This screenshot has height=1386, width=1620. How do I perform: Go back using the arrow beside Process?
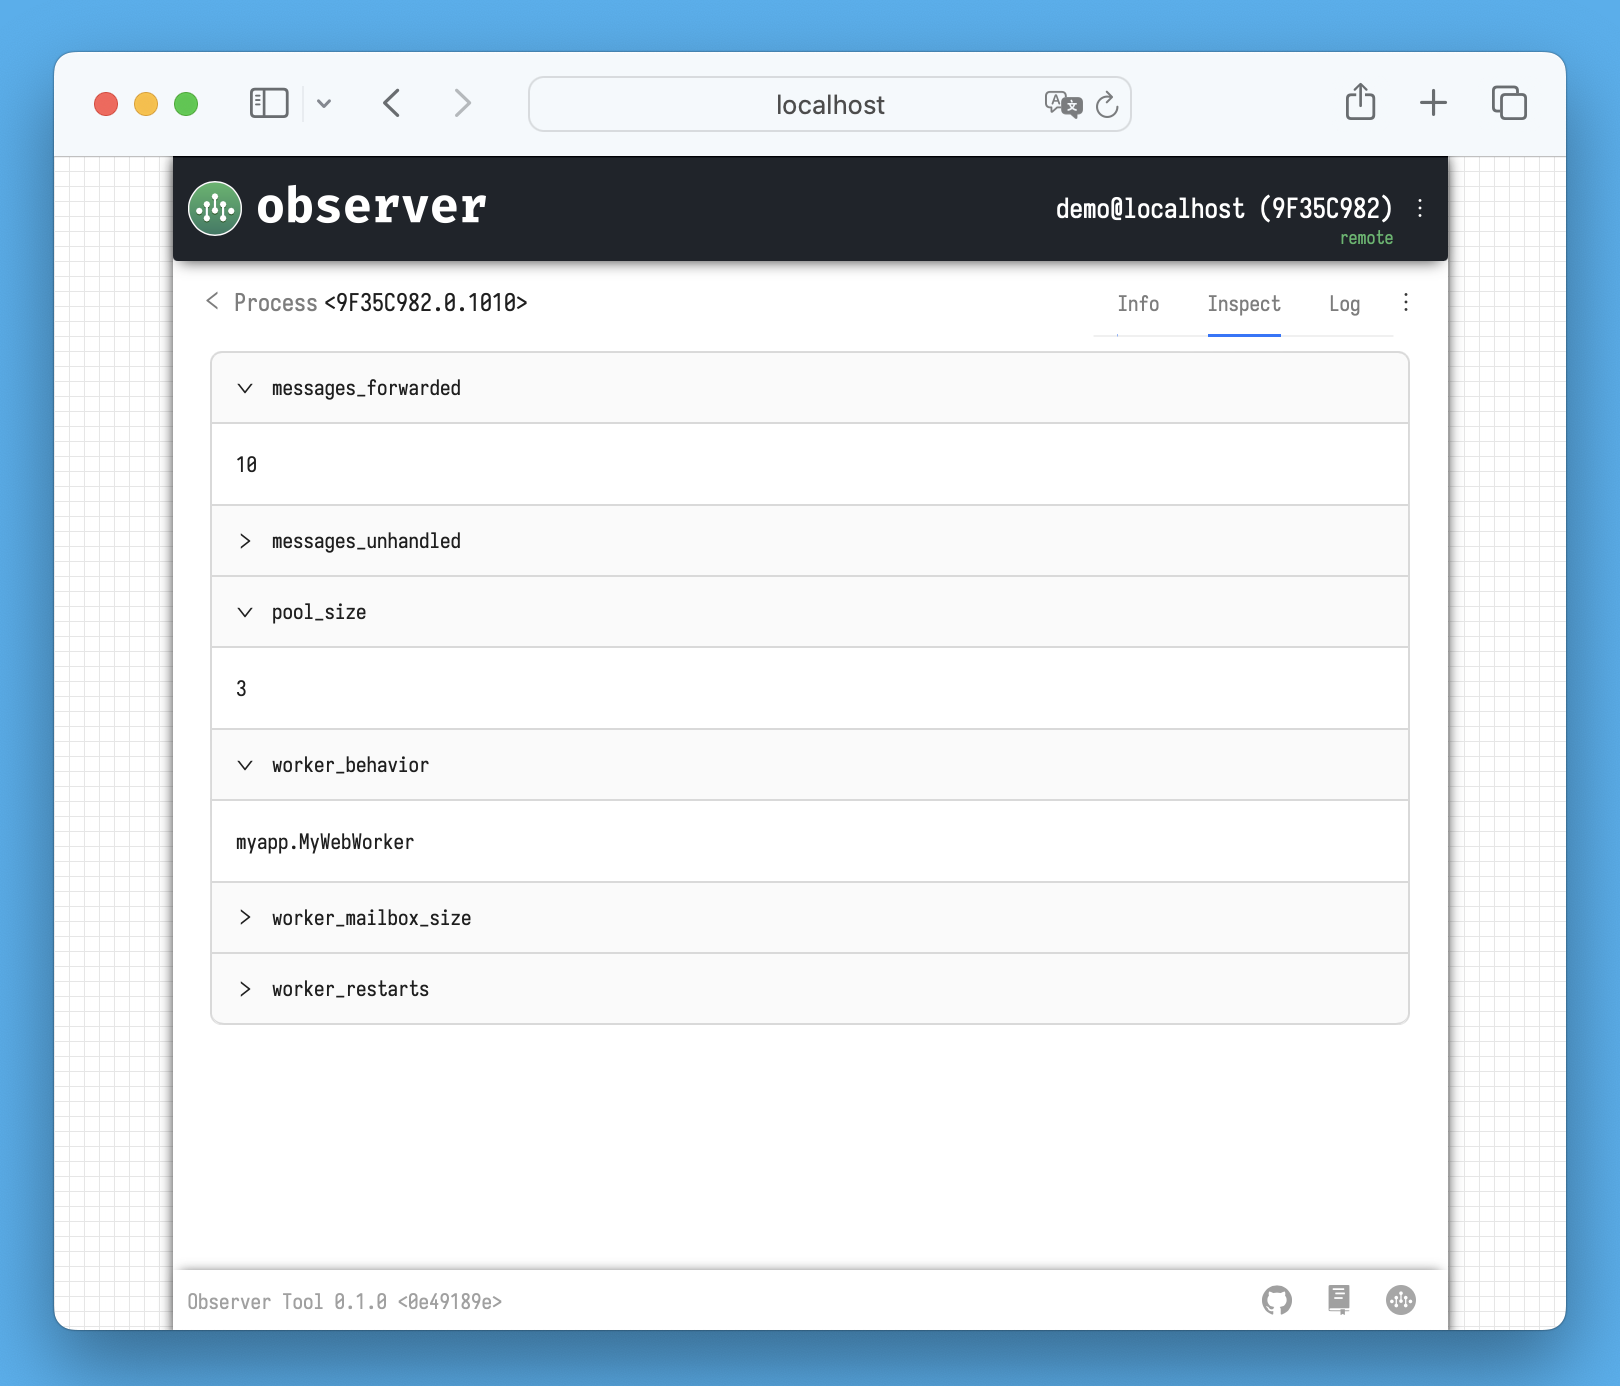tap(212, 302)
